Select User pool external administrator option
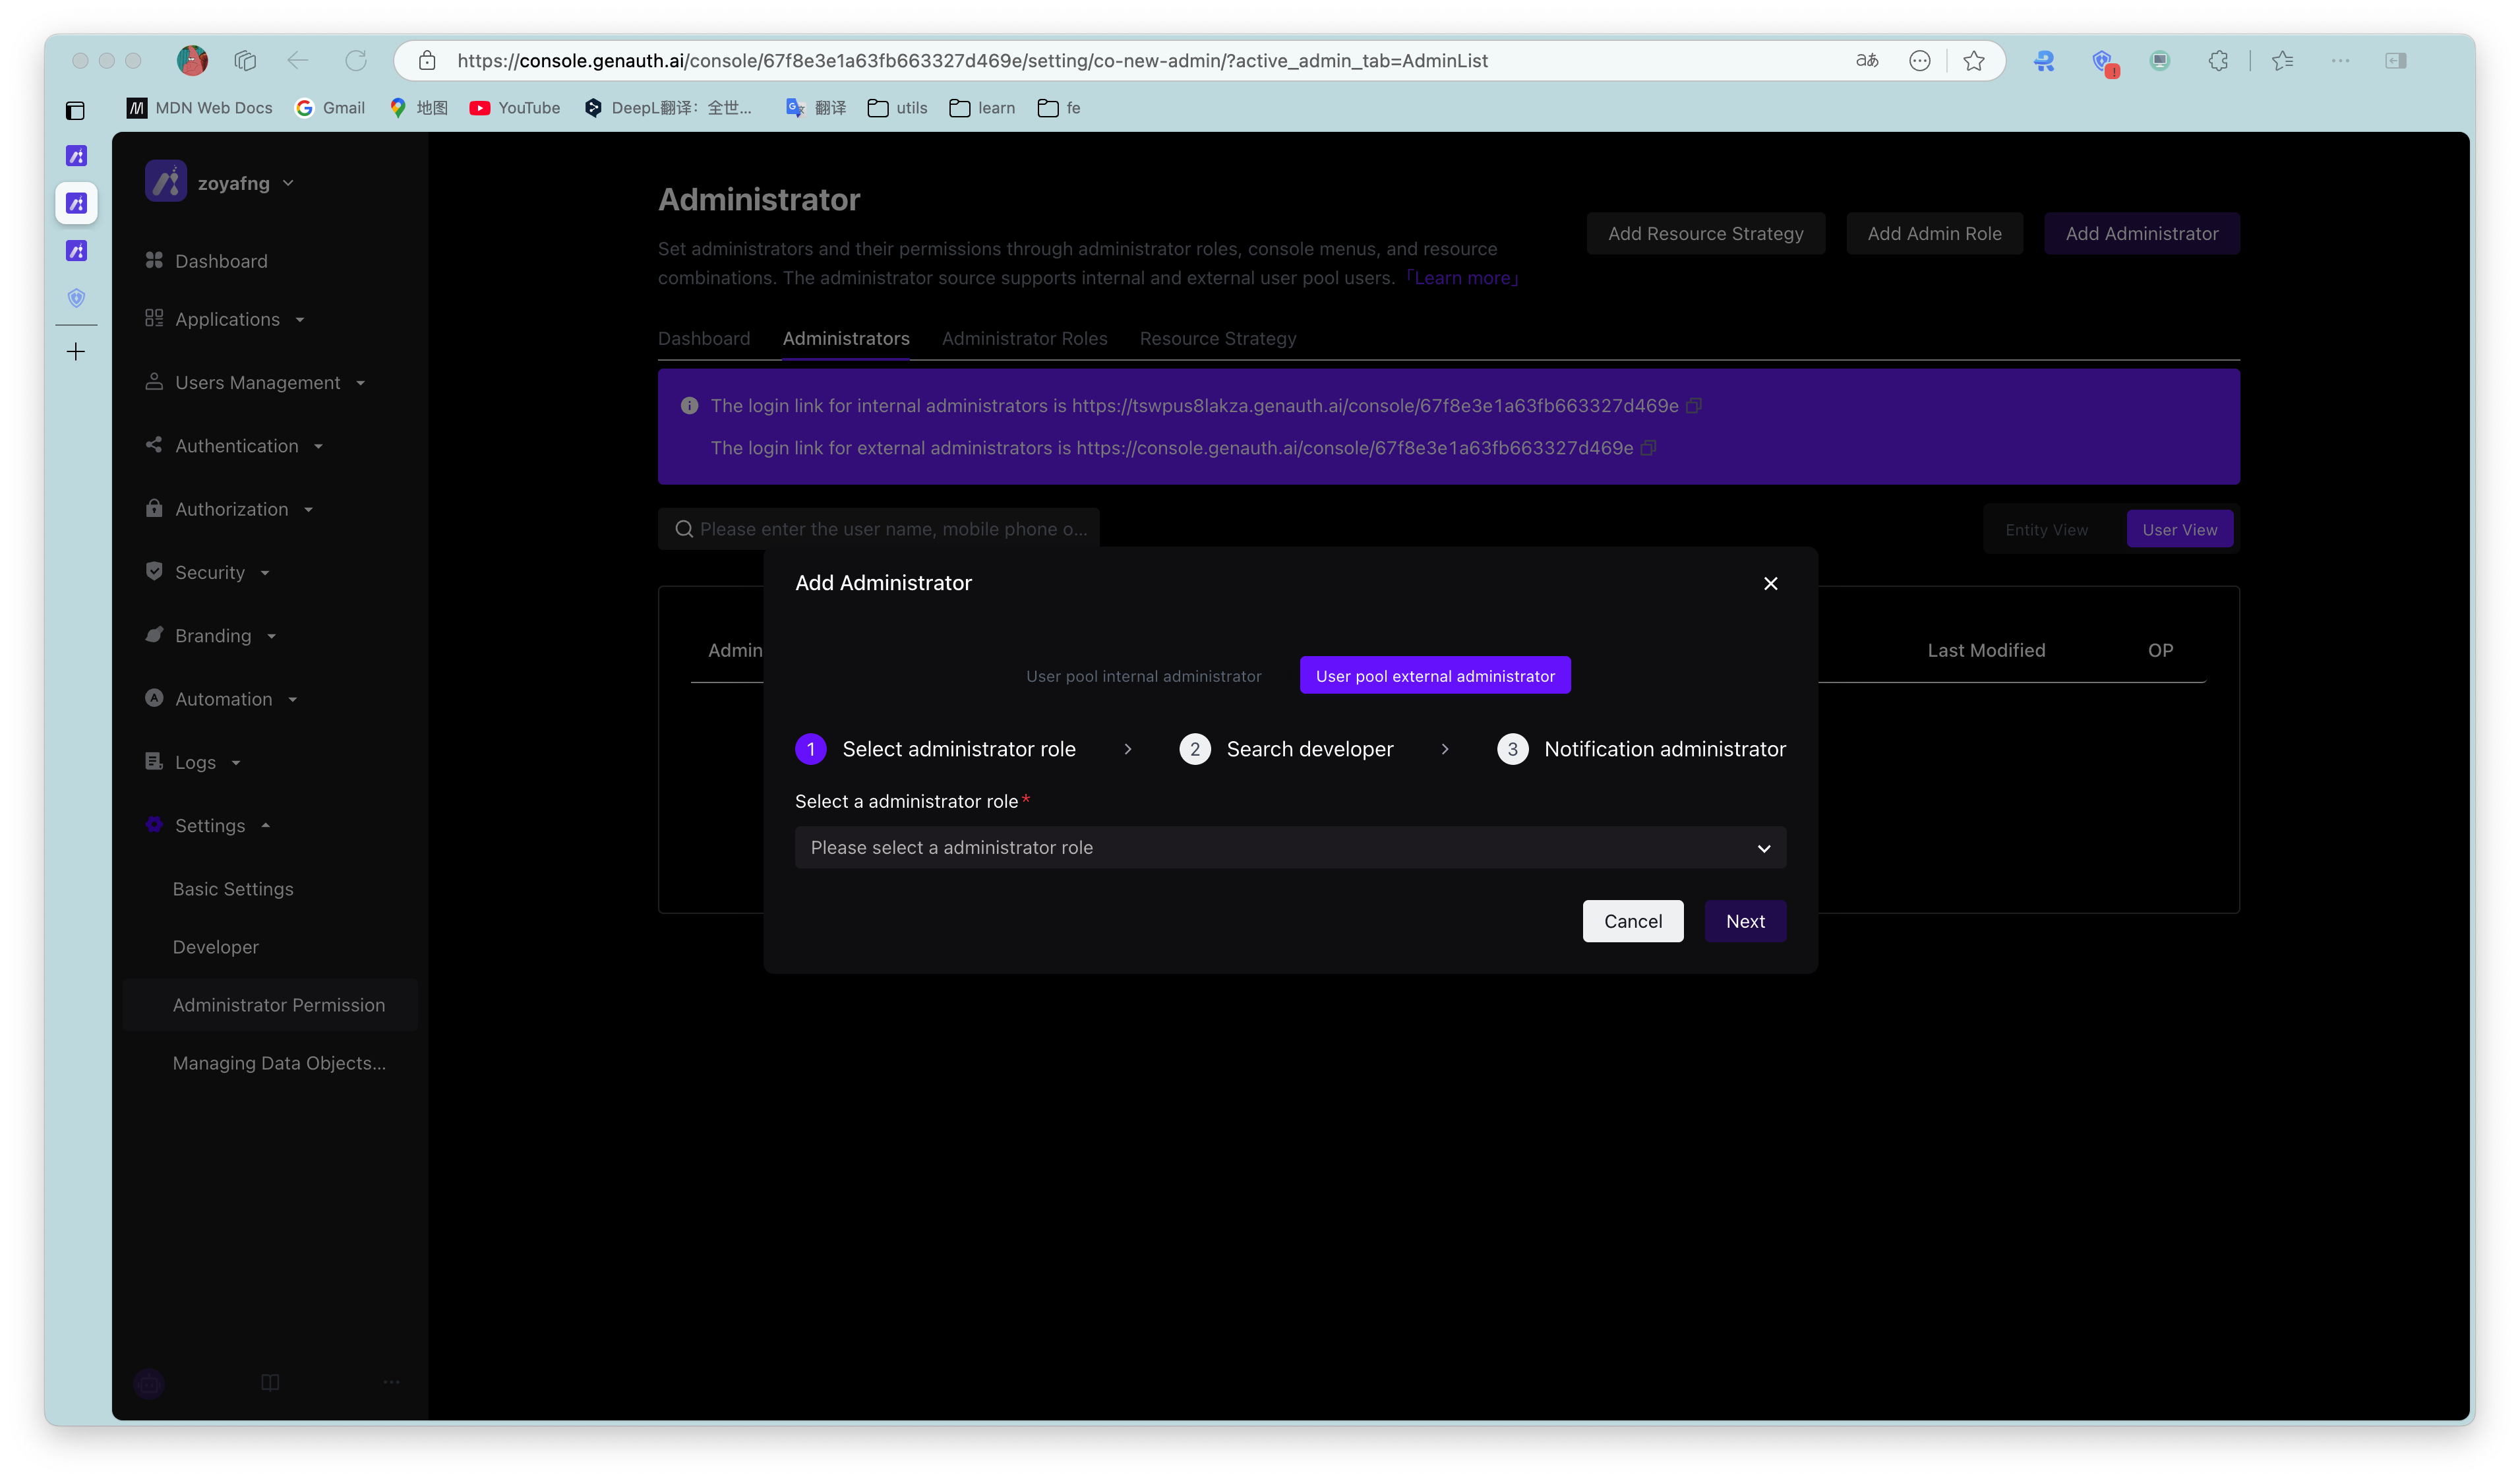The width and height of the screenshot is (2520, 1481). 1434,676
